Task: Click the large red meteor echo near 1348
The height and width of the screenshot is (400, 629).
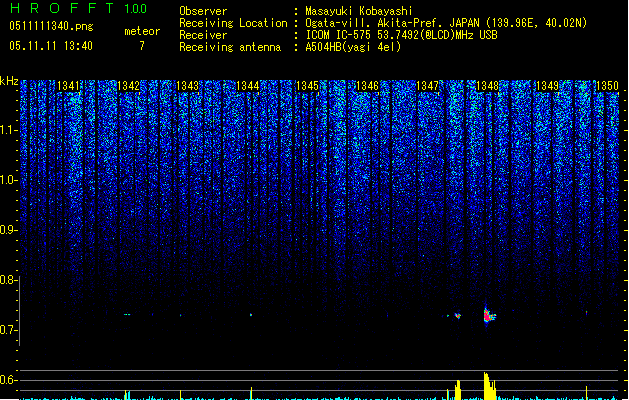Action: pyautogui.click(x=489, y=316)
